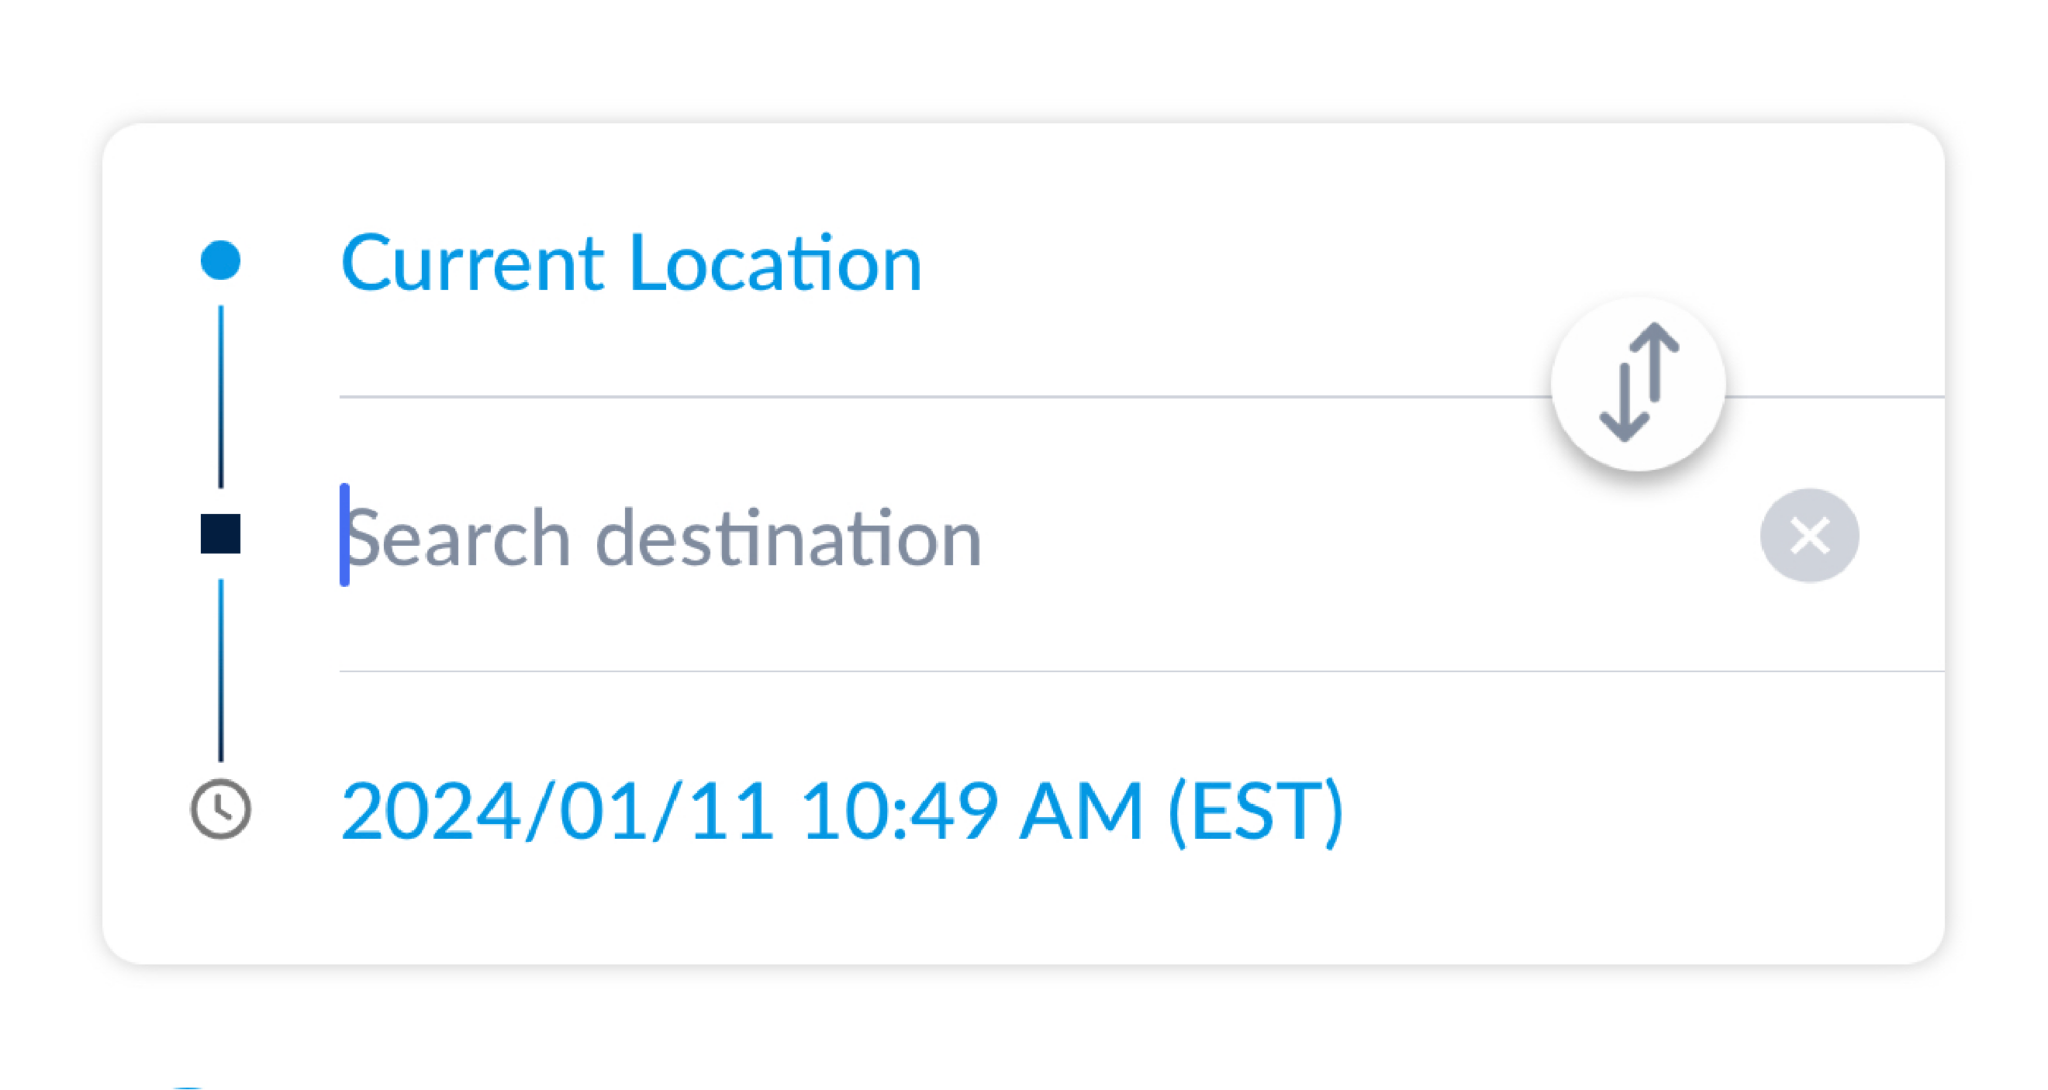Activate the origin point indicator
Image resolution: width=2048 pixels, height=1090 pixels.
pos(219,262)
